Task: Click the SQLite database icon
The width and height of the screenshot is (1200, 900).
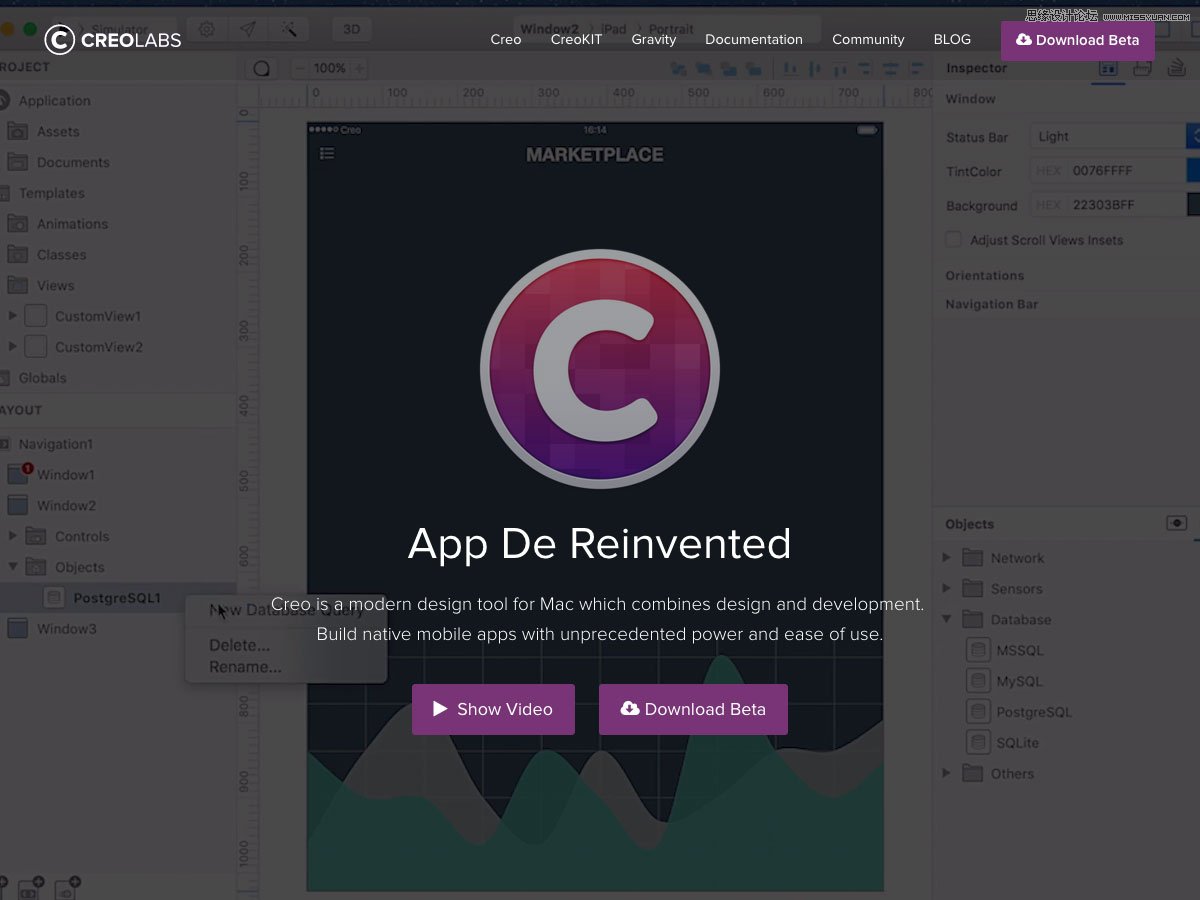Action: [978, 743]
